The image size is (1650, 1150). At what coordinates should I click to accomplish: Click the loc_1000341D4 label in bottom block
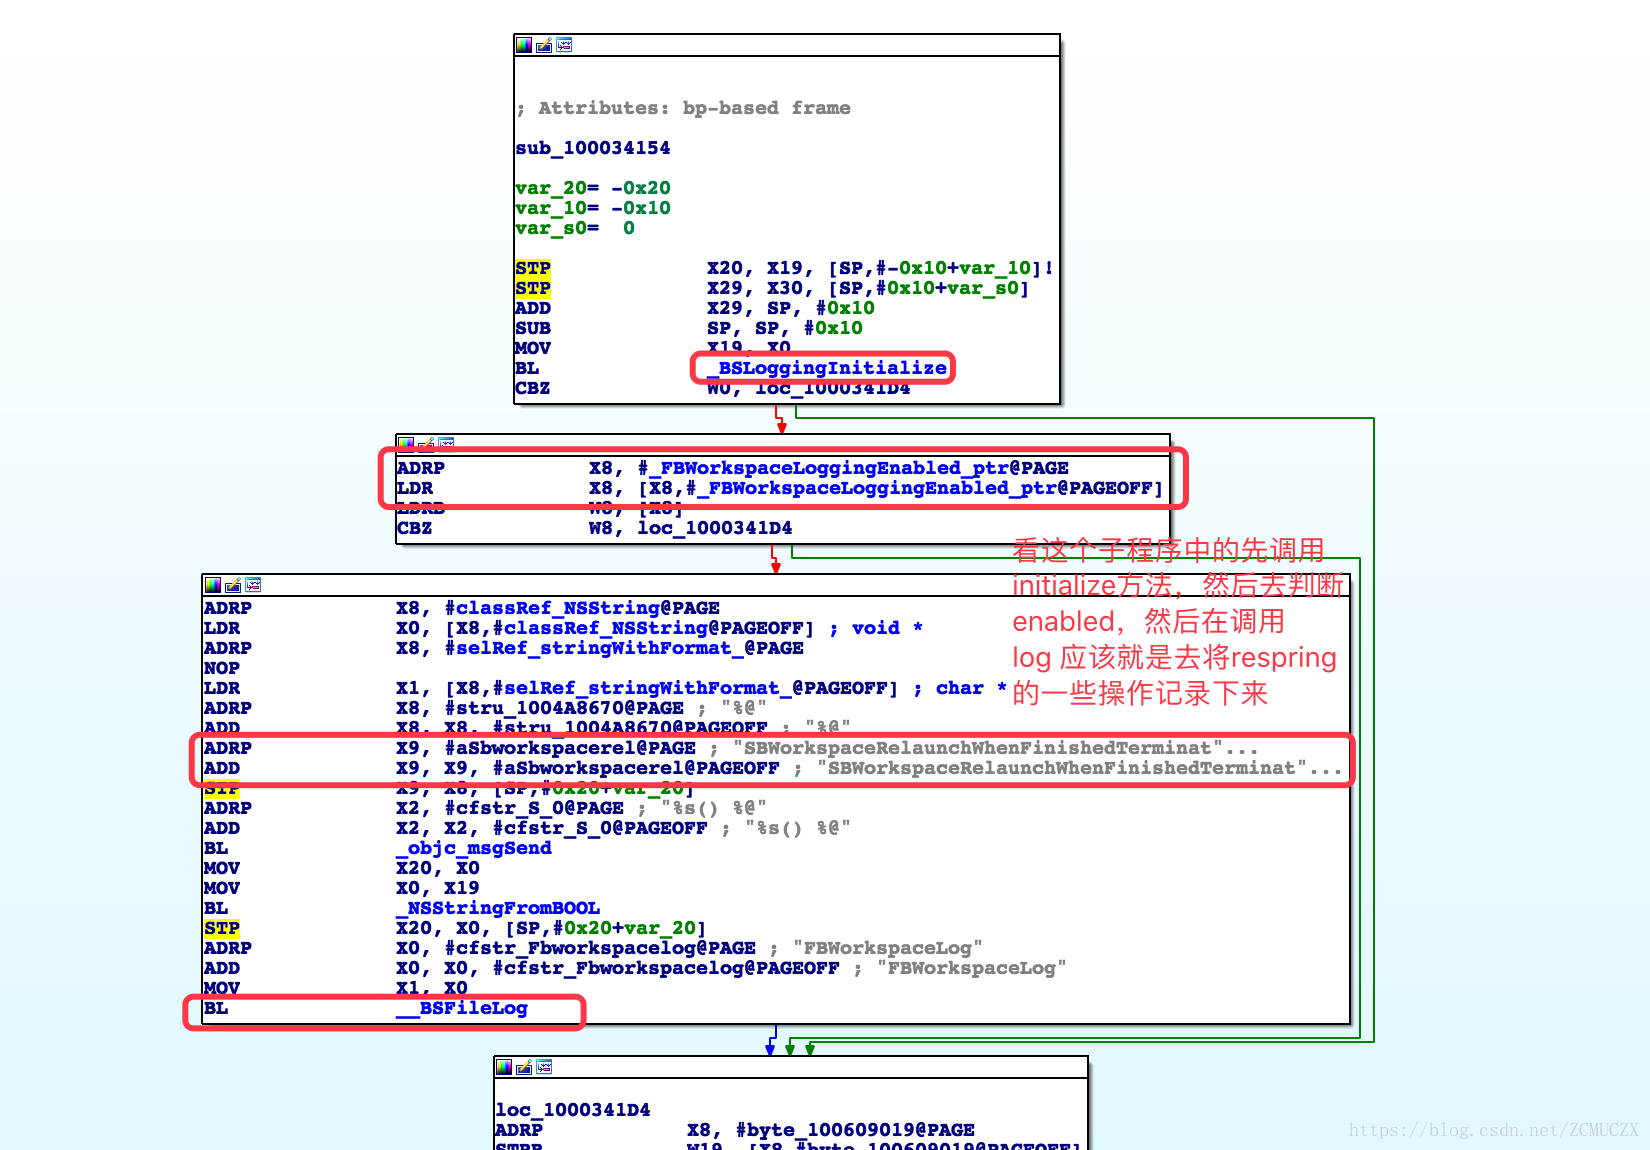[x=573, y=1110]
